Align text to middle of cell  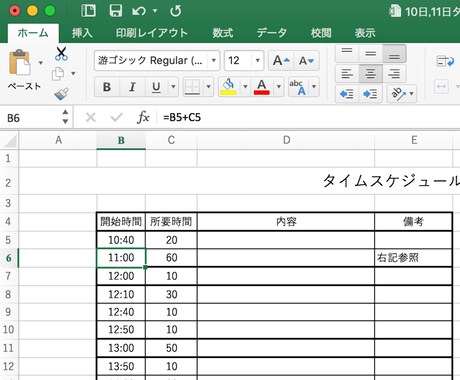[x=370, y=53]
